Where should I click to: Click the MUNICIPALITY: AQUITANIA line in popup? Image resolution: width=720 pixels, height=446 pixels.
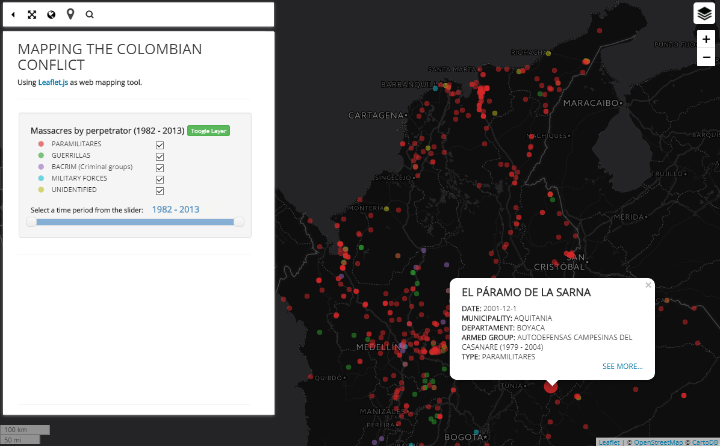506,318
